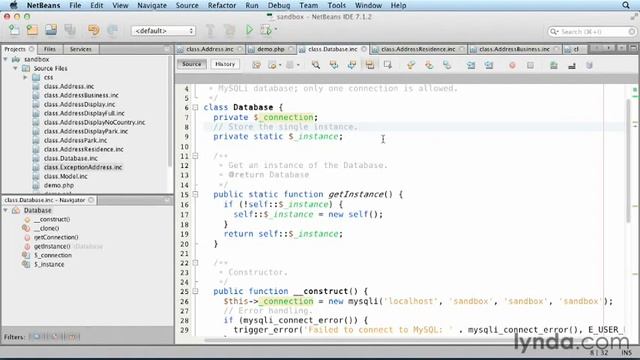Select class.AddressBusiness.inc in project tree
This screenshot has width=640, height=360.
pos(81,95)
